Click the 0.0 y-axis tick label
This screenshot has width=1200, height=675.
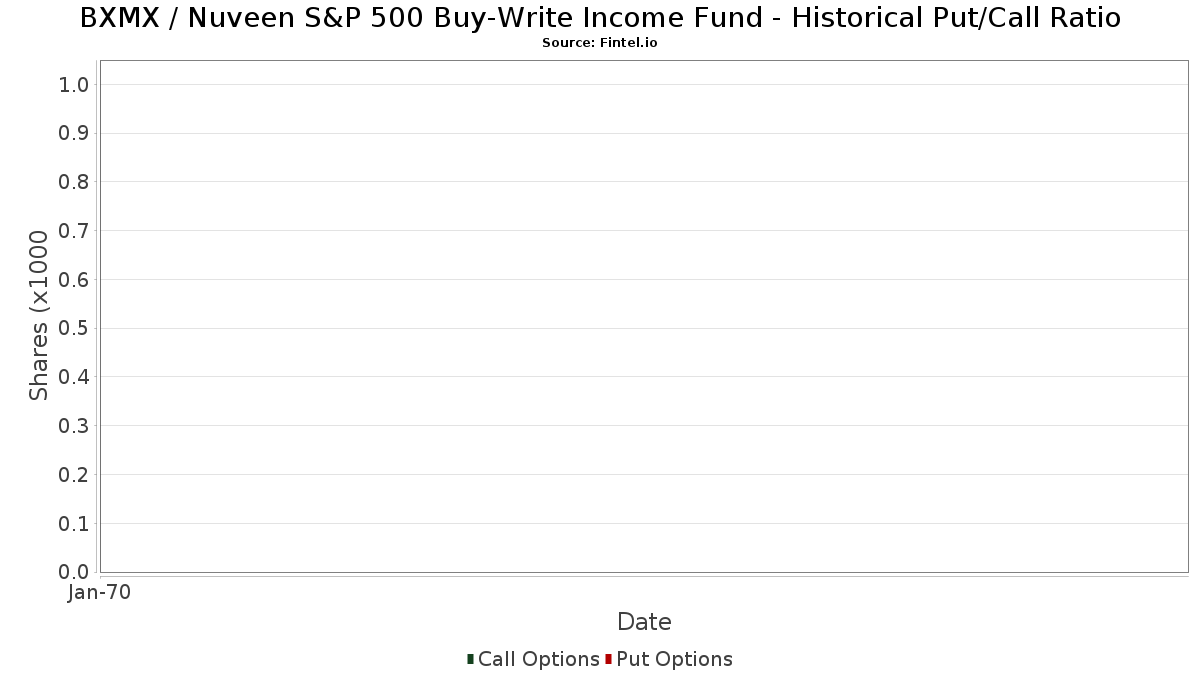(x=75, y=572)
